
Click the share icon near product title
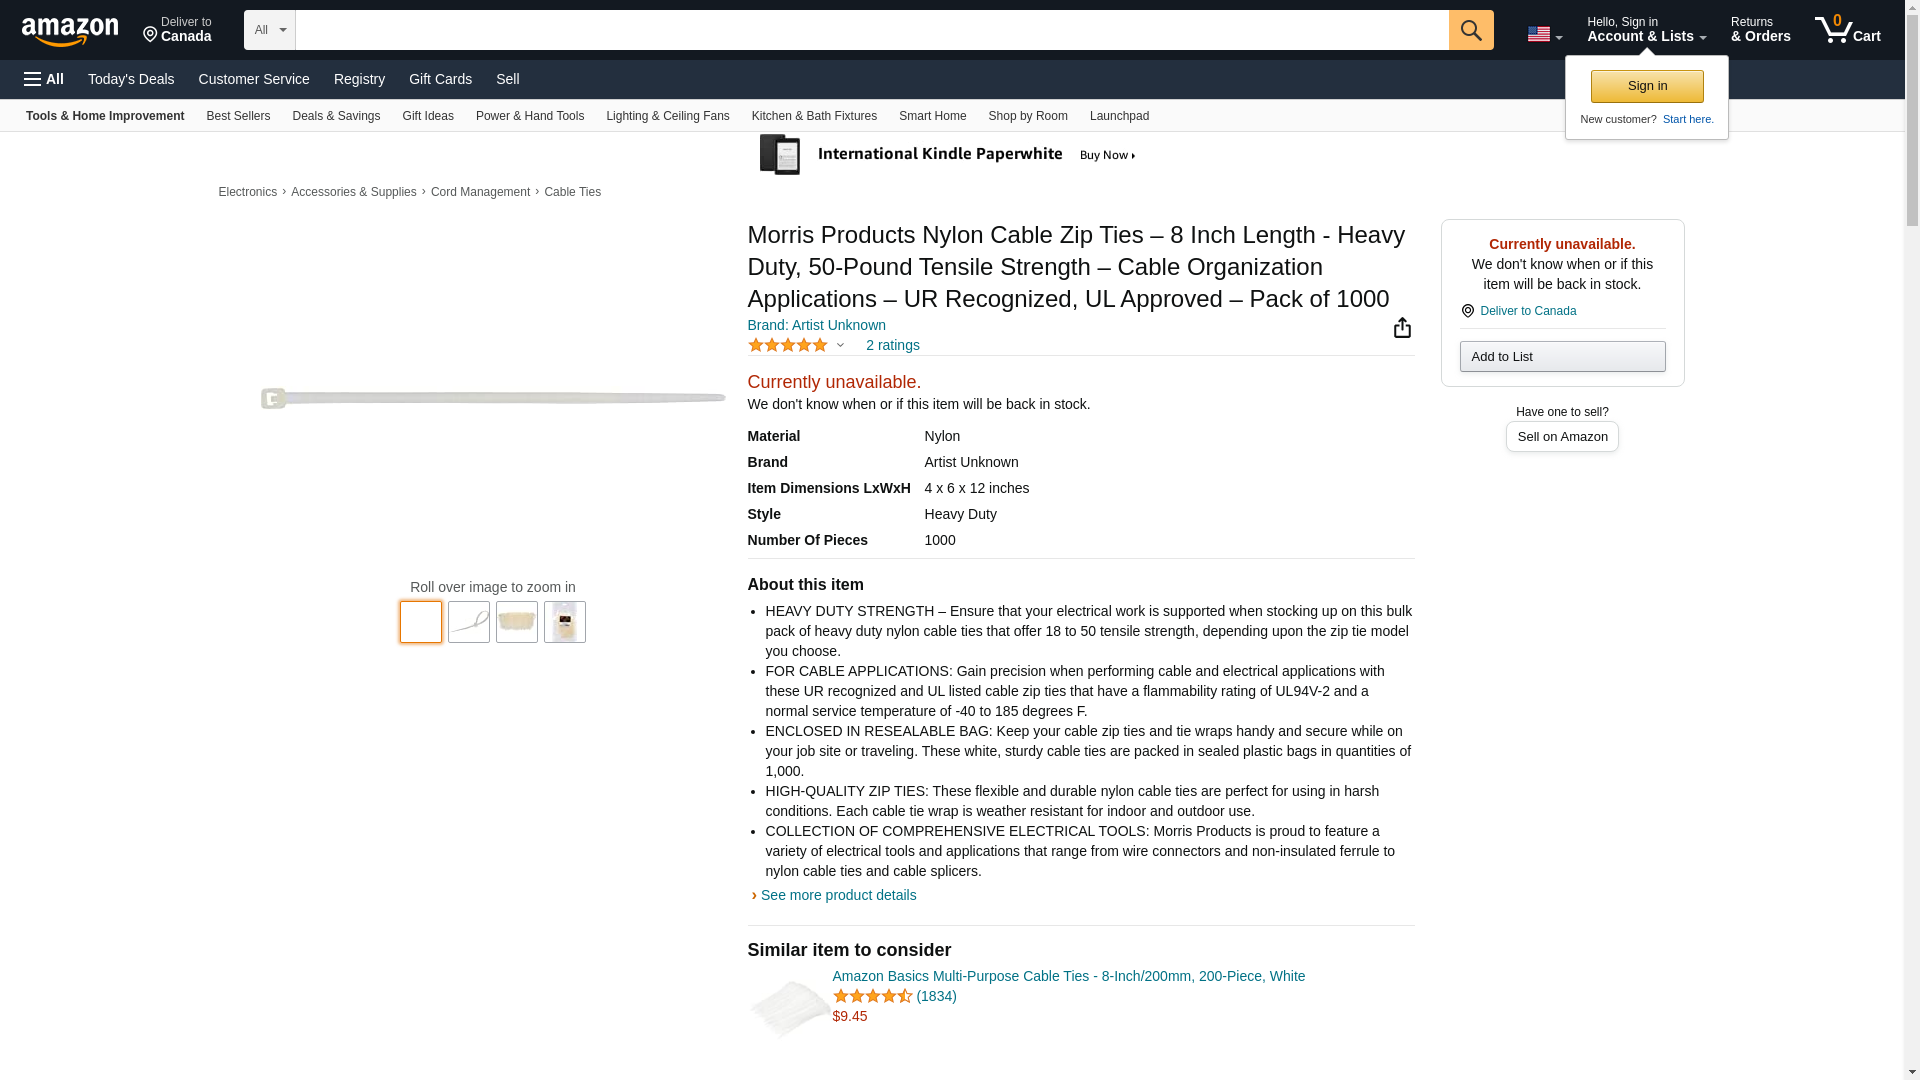click(1402, 328)
